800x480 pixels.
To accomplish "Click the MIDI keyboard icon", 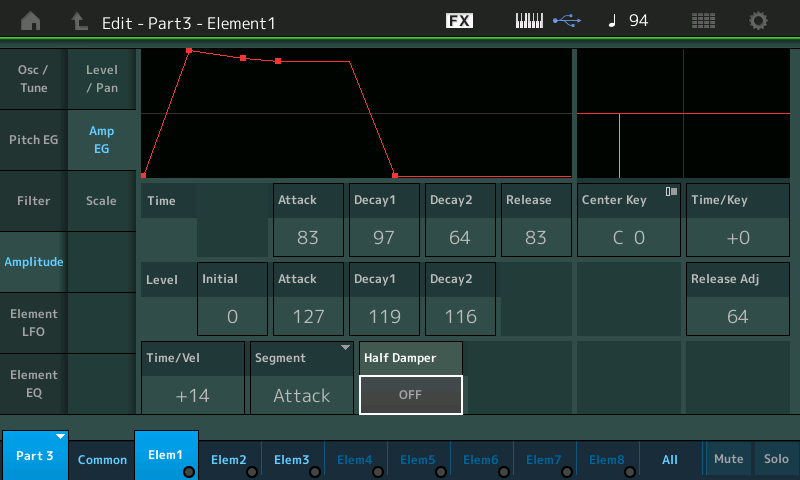I will pyautogui.click(x=532, y=21).
